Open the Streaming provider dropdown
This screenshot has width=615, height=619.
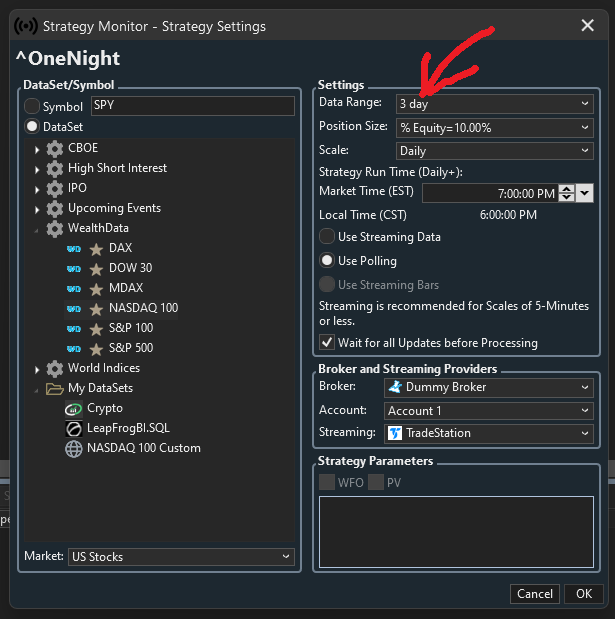(489, 433)
